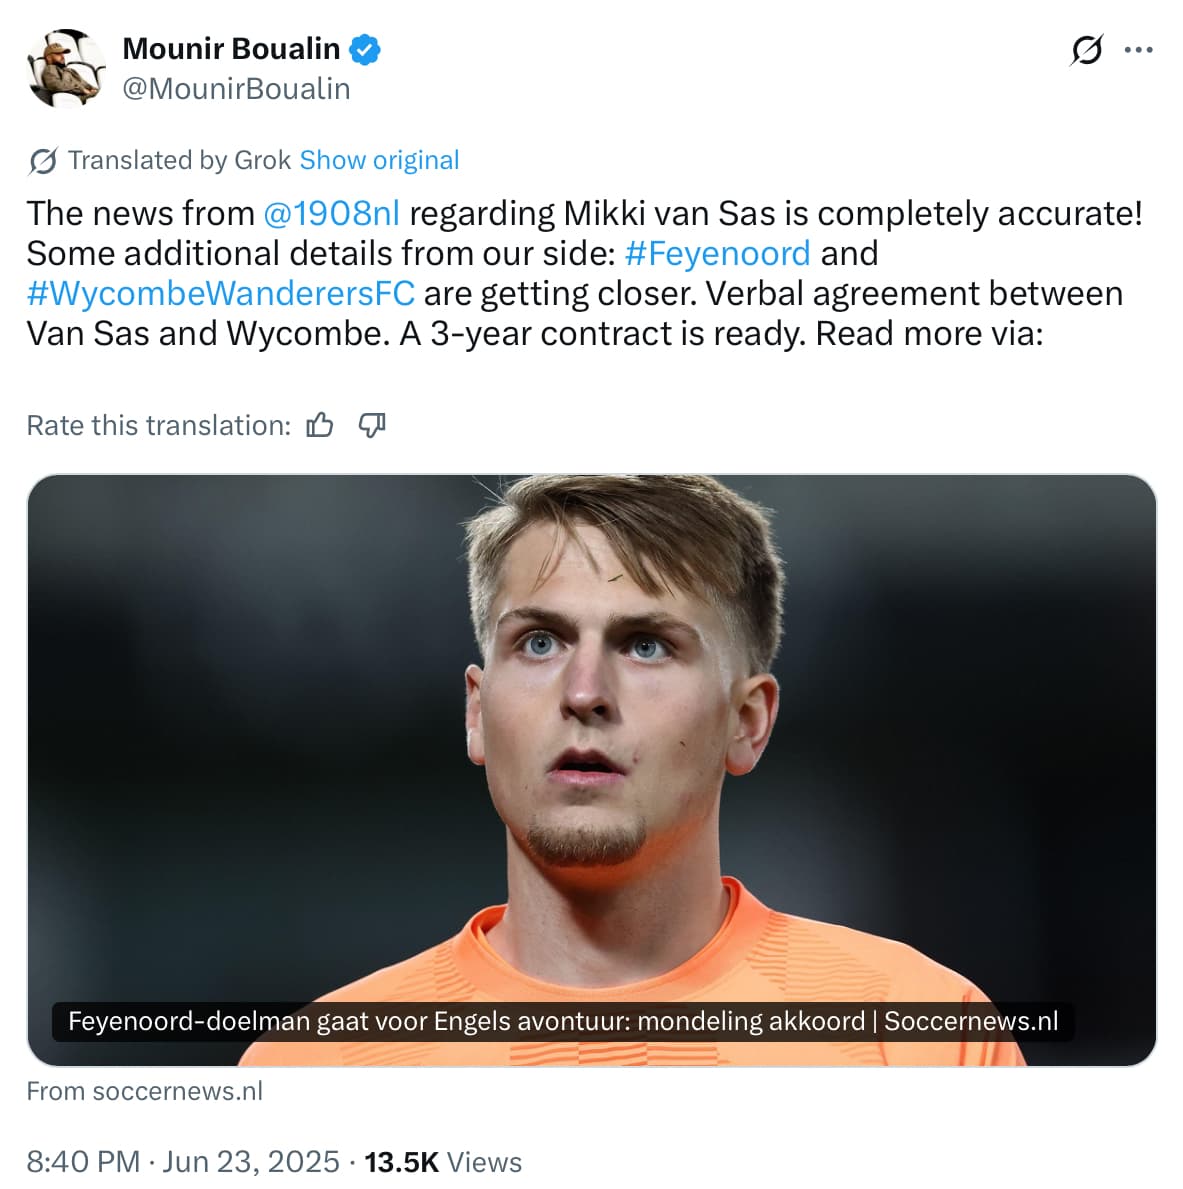The width and height of the screenshot is (1183, 1189).
Task: Show original untranslated post
Action: [379, 160]
